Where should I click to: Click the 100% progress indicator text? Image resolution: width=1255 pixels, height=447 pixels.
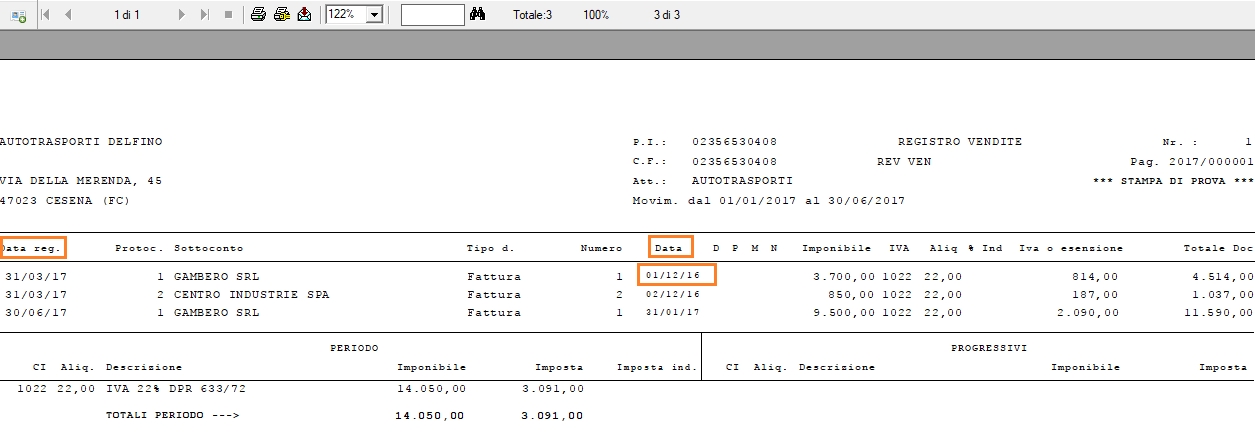click(x=596, y=16)
